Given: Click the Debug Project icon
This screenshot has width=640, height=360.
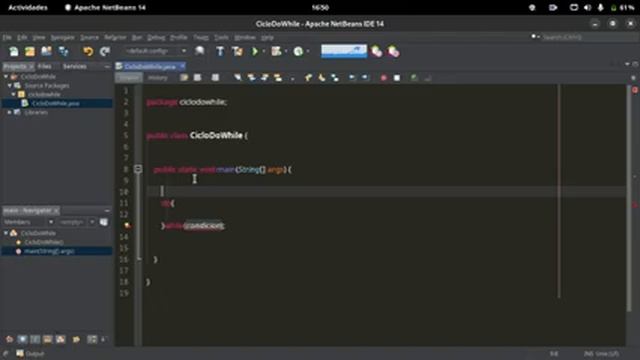Looking at the screenshot, I should pos(276,51).
